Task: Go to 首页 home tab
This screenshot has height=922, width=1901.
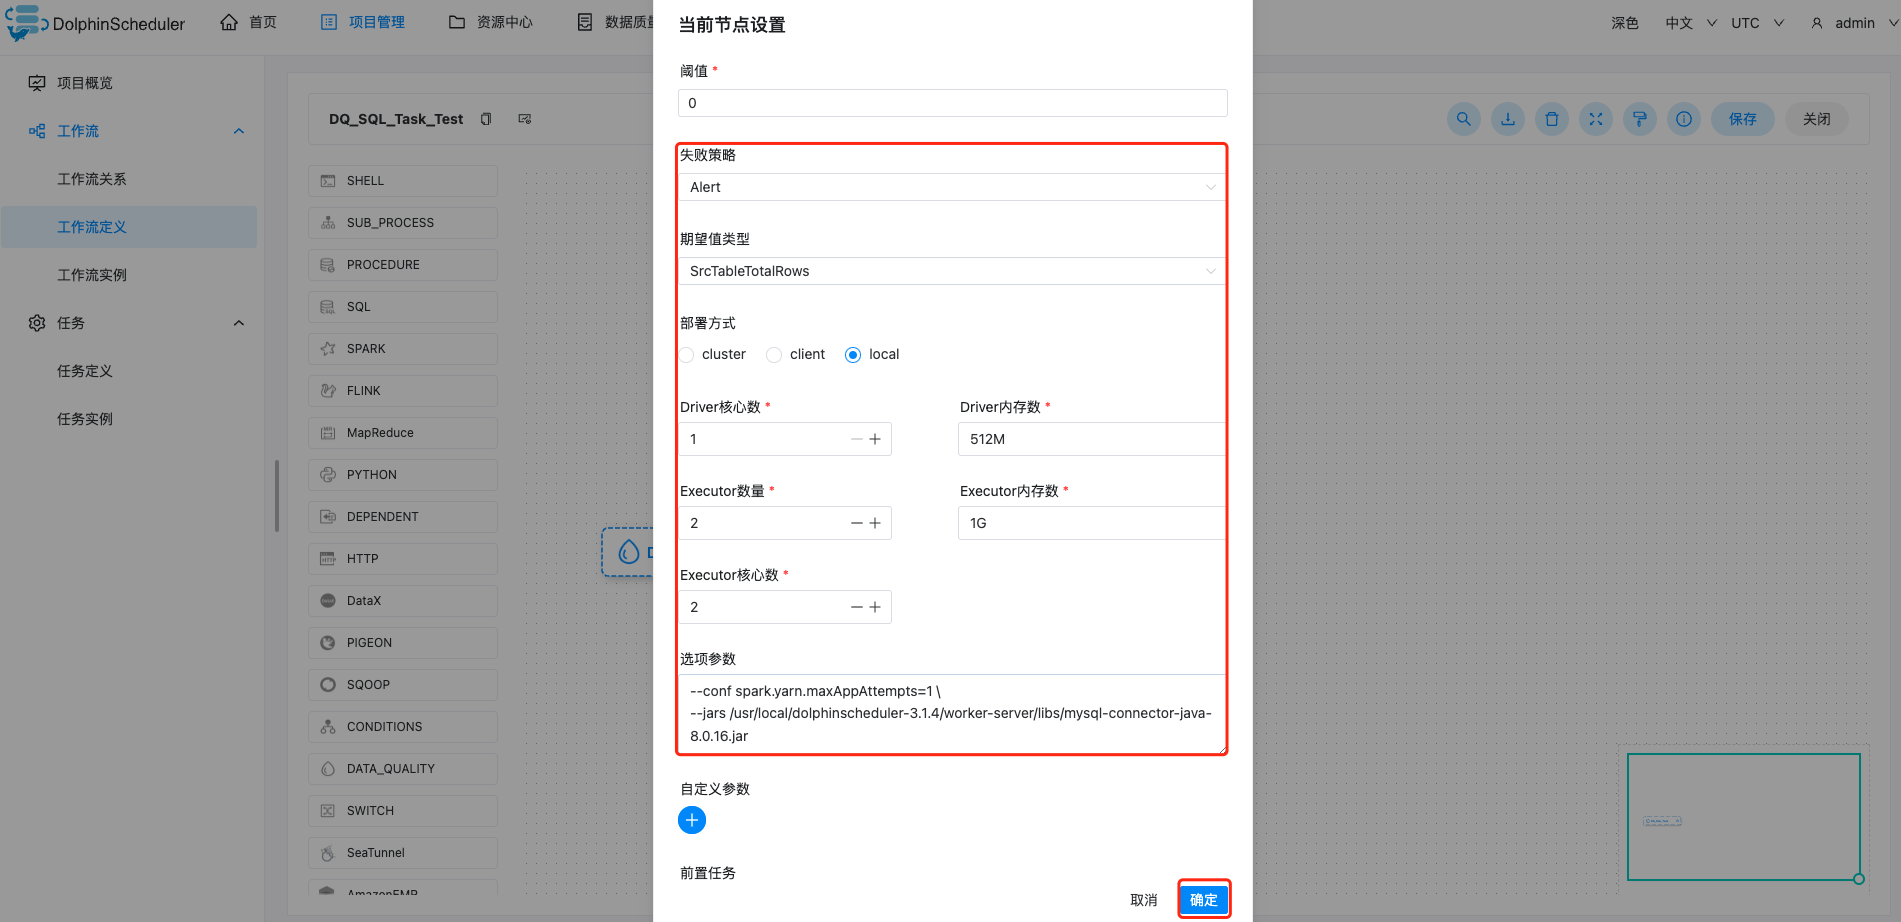Action: (249, 22)
